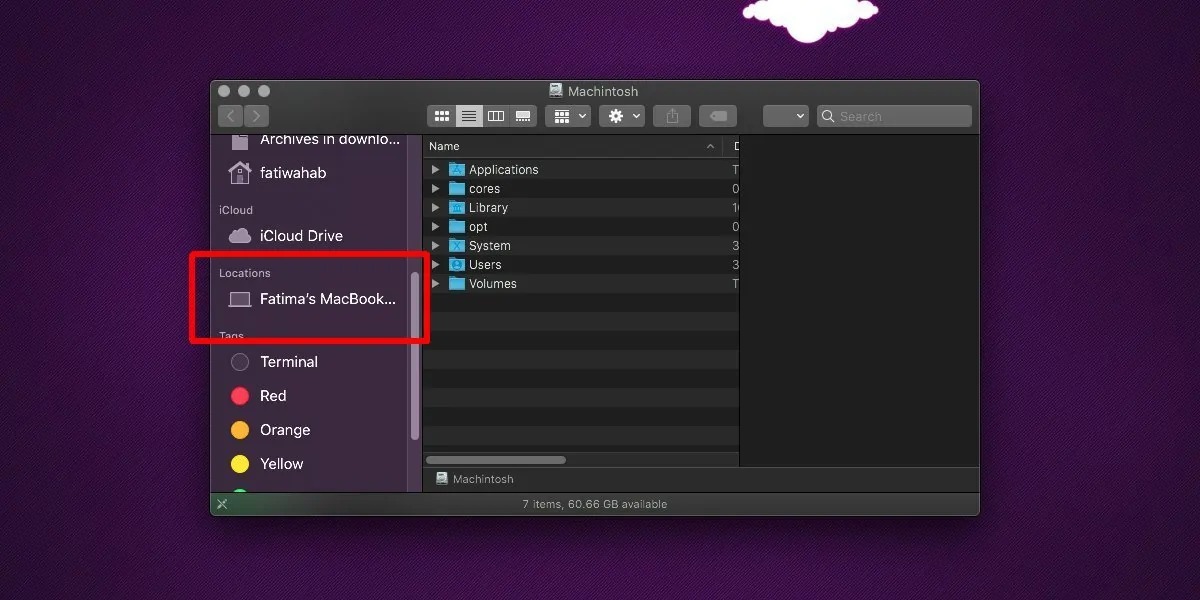The image size is (1200, 600).
Task: Click the Edit Tags toolbar icon
Action: click(718, 116)
